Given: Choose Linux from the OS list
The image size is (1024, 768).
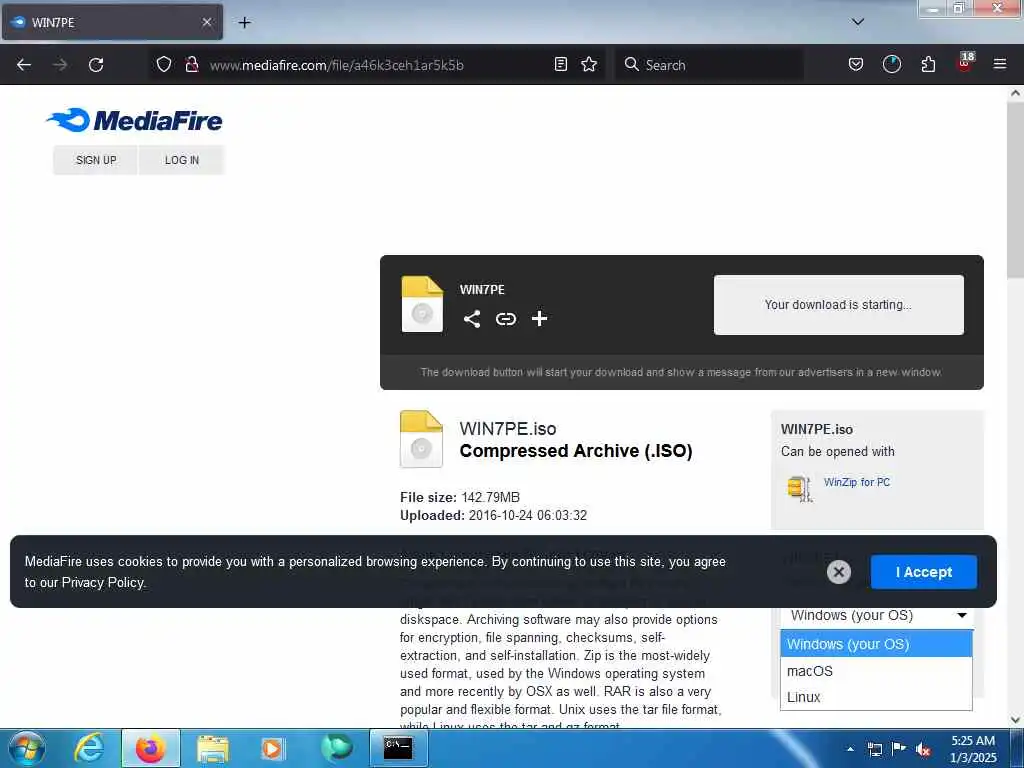Looking at the screenshot, I should (876, 697).
